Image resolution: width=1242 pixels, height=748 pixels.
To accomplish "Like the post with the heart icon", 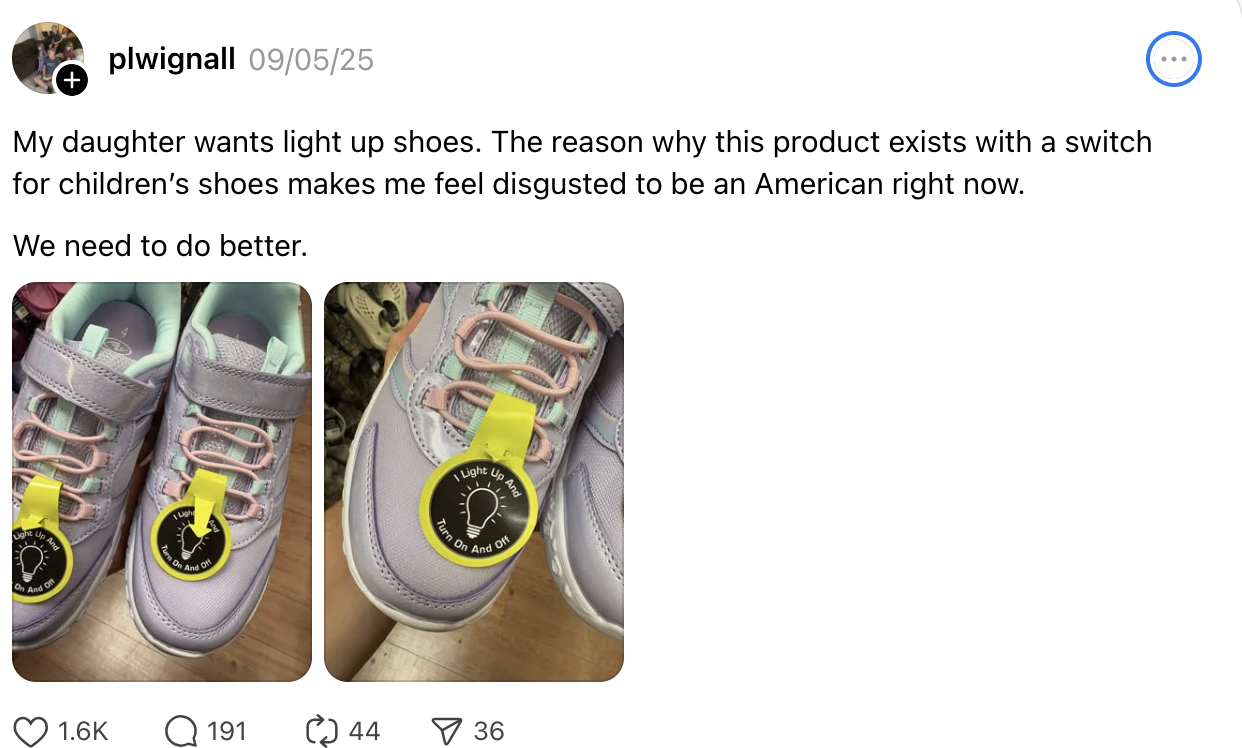I will click(x=32, y=731).
